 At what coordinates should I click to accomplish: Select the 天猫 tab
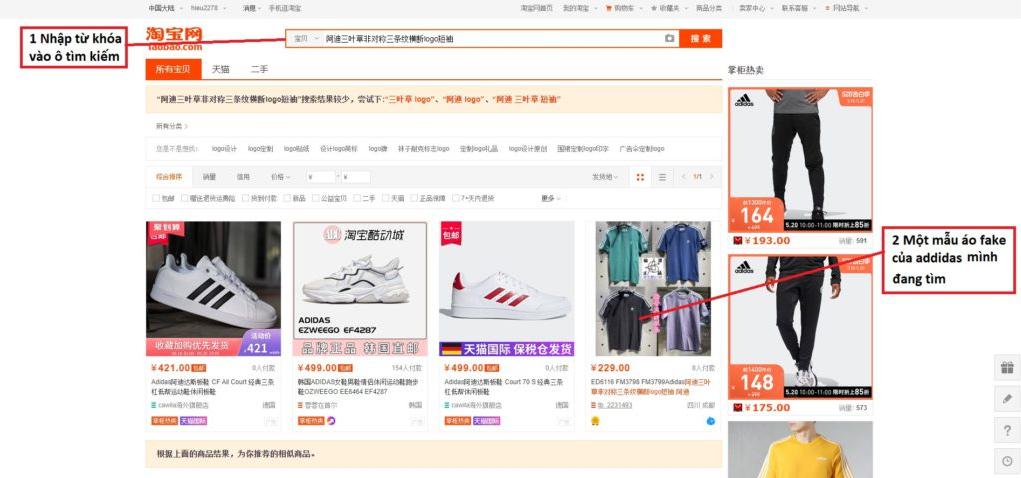point(220,69)
